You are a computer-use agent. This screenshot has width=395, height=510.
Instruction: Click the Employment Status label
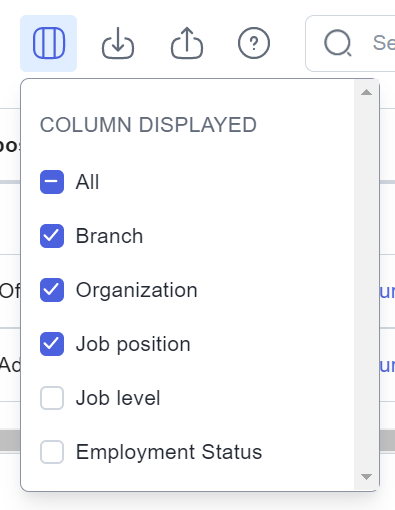click(x=169, y=452)
